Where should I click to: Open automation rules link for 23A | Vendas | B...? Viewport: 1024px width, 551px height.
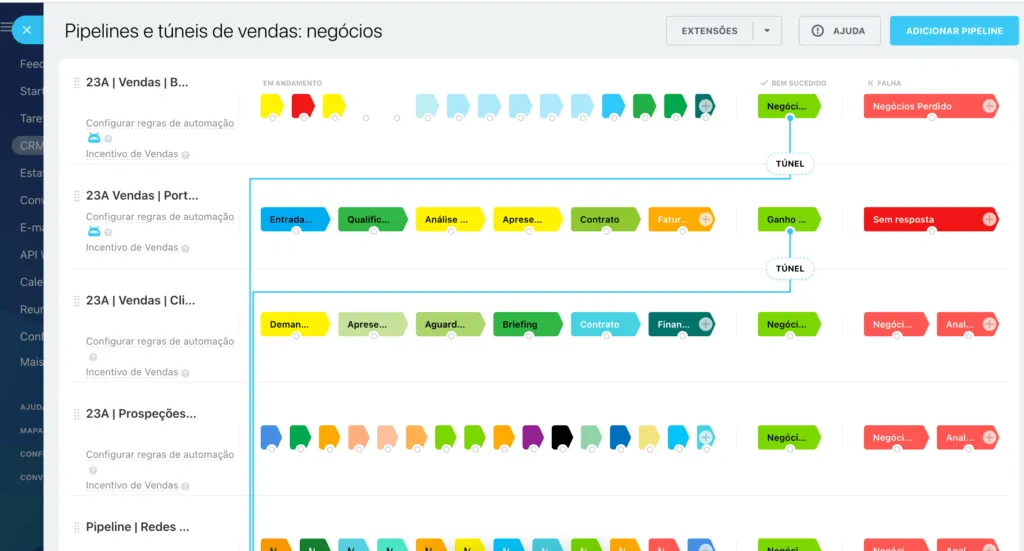point(160,123)
